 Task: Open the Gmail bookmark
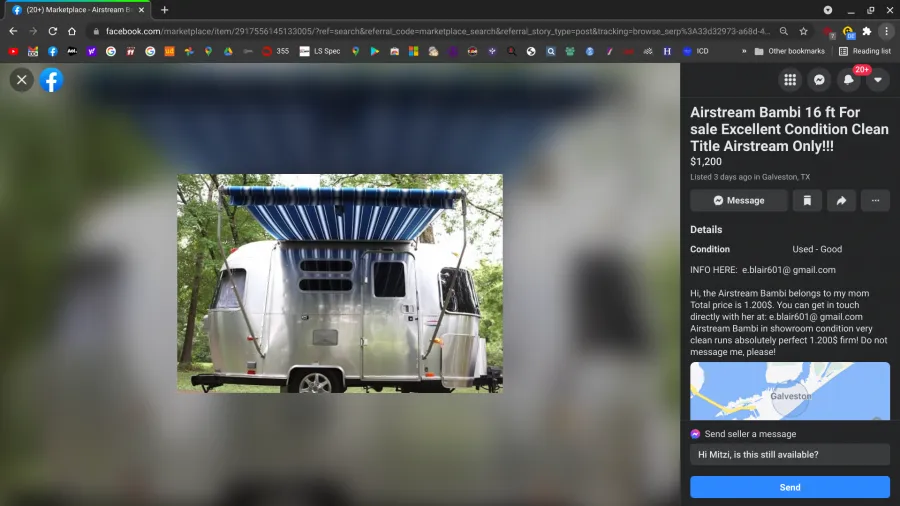33,51
